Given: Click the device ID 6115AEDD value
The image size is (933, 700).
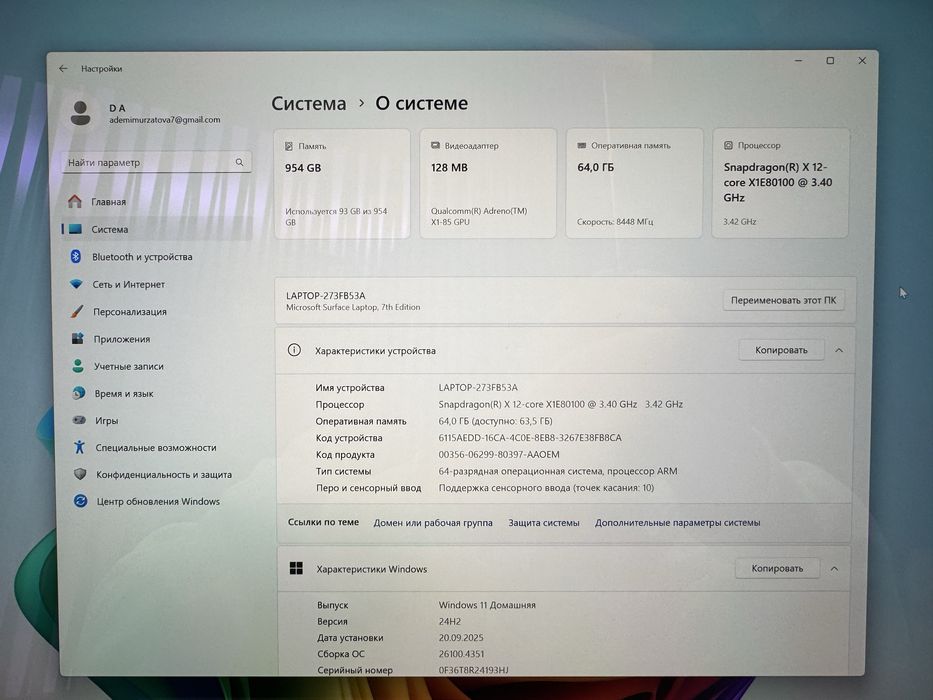Looking at the screenshot, I should [x=530, y=438].
